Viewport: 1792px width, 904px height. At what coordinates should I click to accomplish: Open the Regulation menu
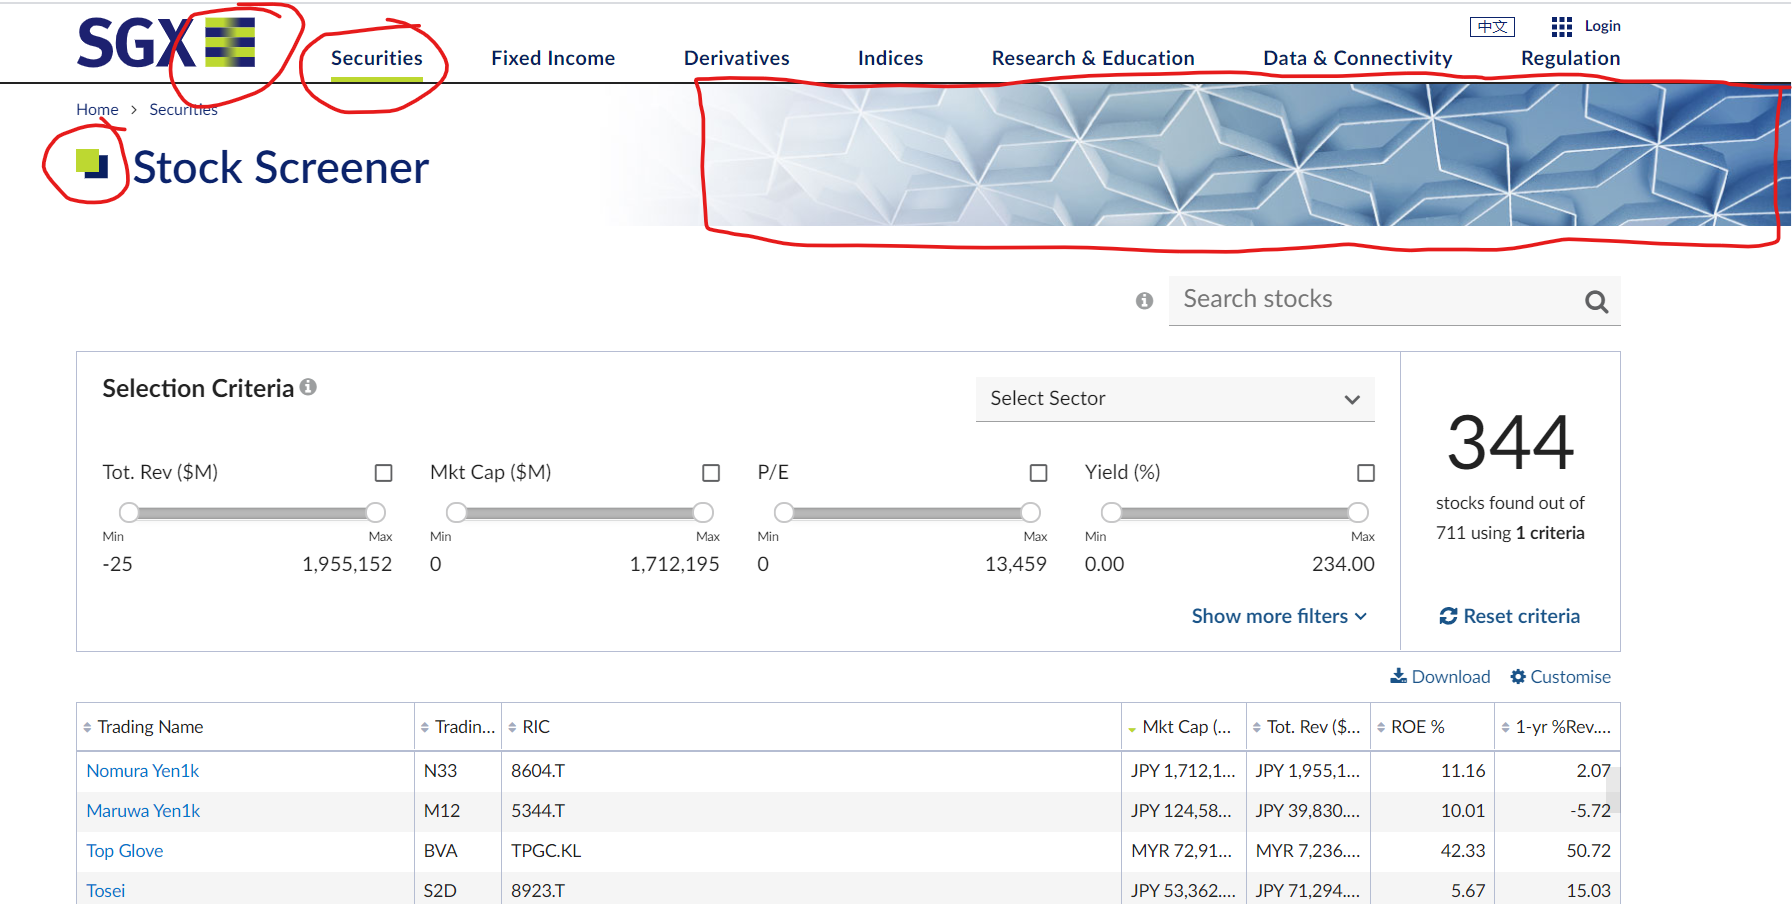1570,58
